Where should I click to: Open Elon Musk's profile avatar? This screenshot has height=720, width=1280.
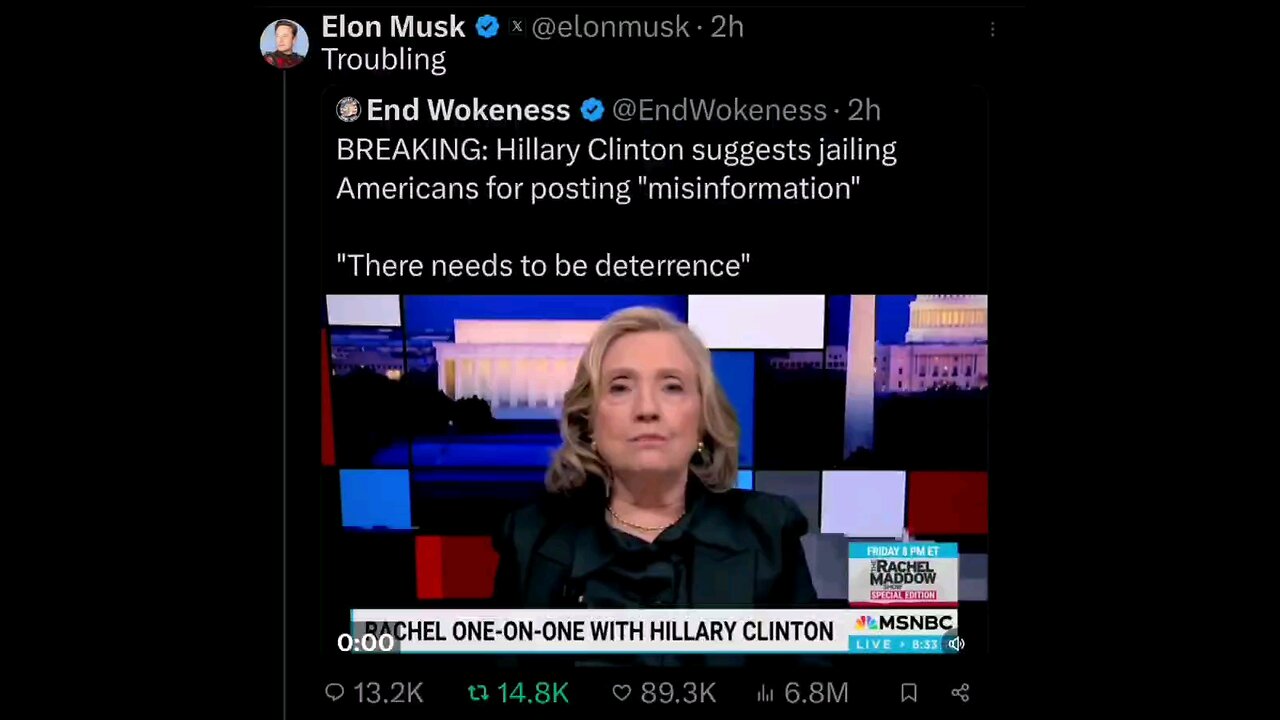pyautogui.click(x=284, y=43)
